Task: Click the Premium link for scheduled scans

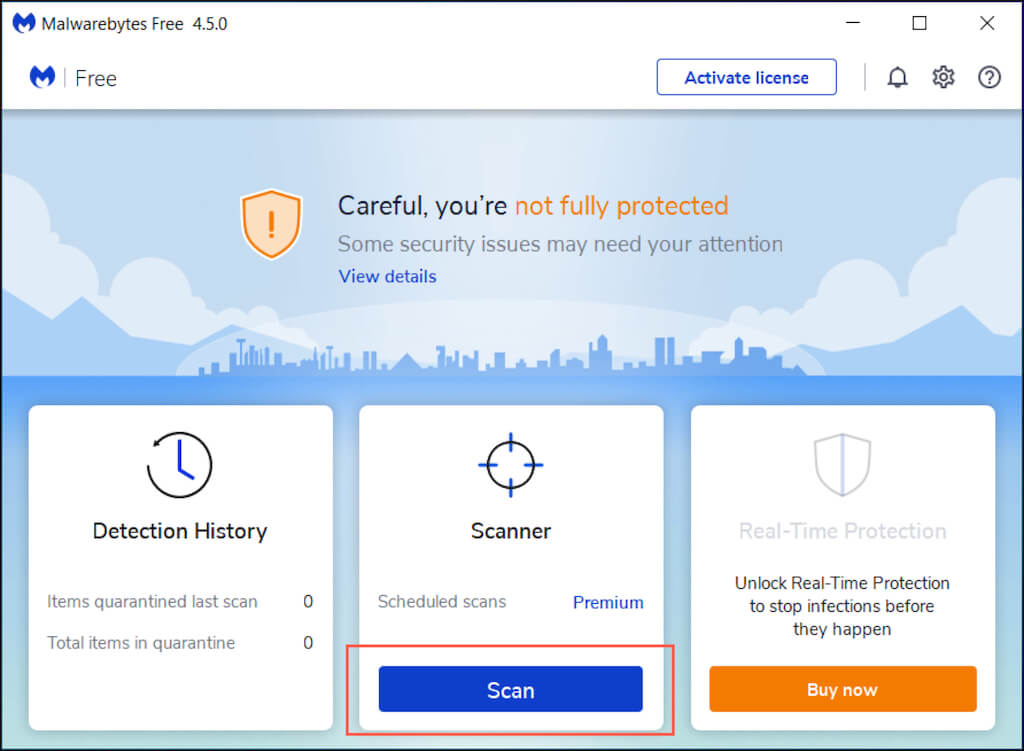Action: pos(608,602)
